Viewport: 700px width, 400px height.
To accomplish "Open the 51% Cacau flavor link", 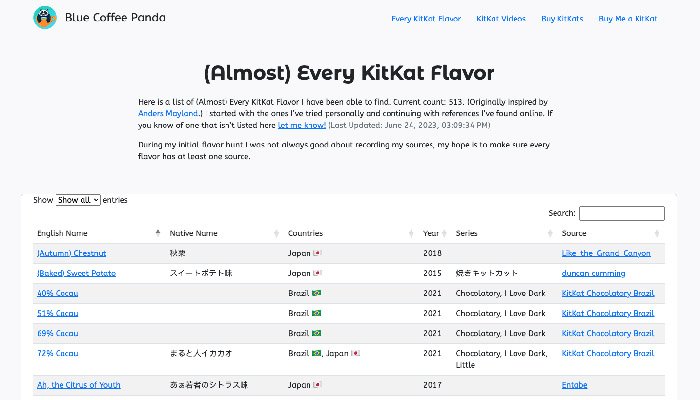I will 58,313.
